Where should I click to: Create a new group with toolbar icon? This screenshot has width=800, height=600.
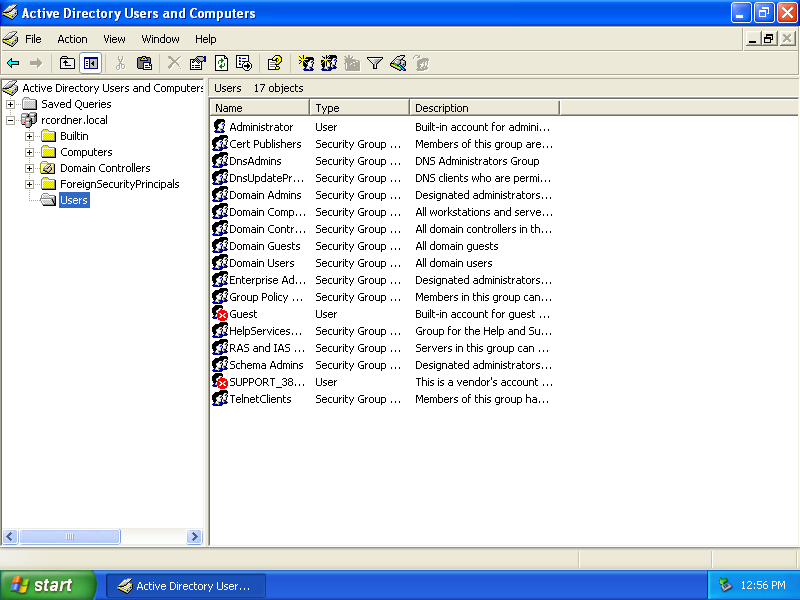point(329,63)
